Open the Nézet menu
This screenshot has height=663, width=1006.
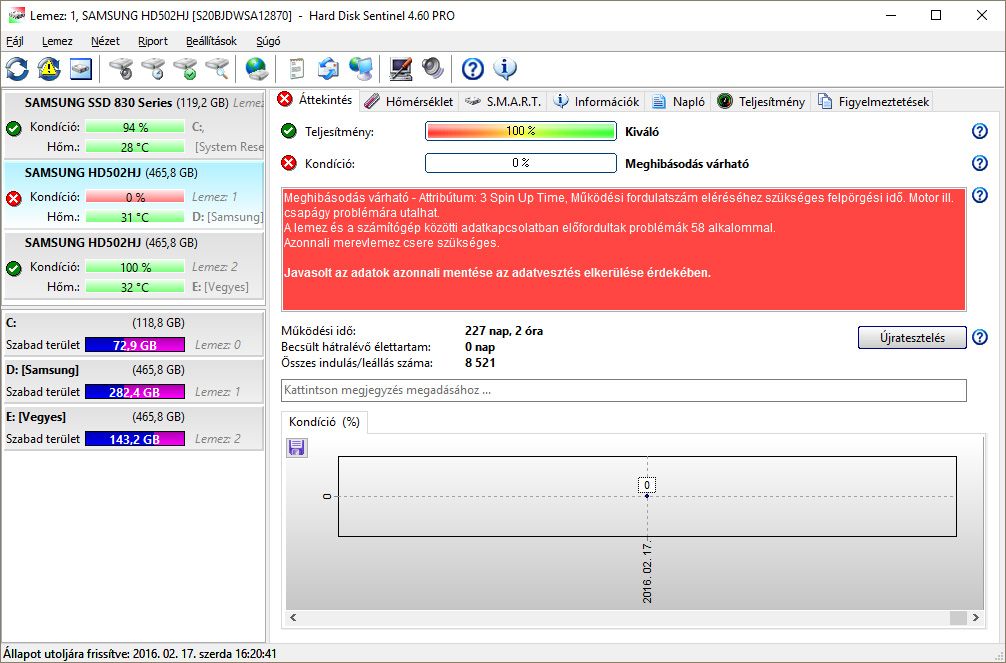pyautogui.click(x=105, y=41)
